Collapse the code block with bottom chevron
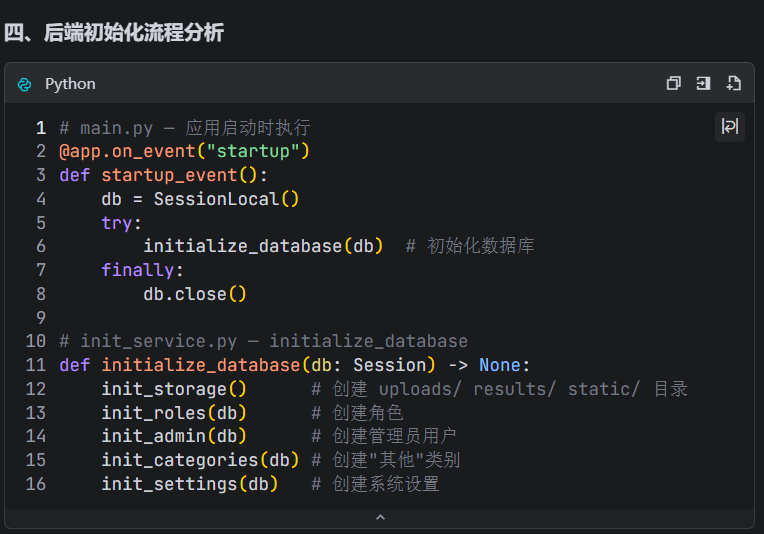 pos(381,517)
